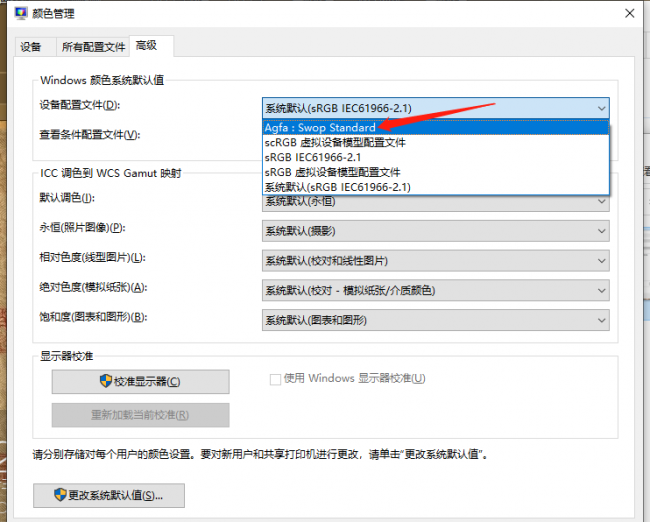Click the 查看条件配置文件(V) label
Image resolution: width=650 pixels, height=522 pixels.
(x=90, y=135)
